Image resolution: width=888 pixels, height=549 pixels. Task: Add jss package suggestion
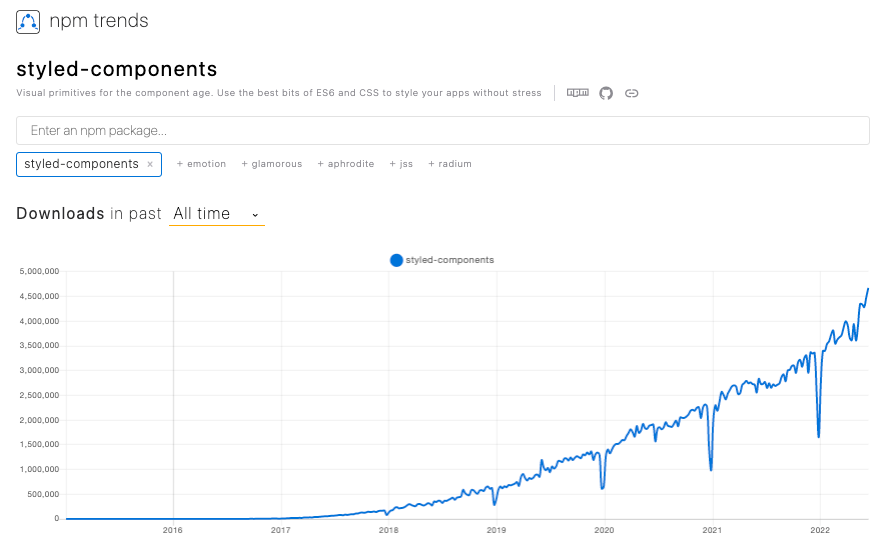tap(401, 164)
